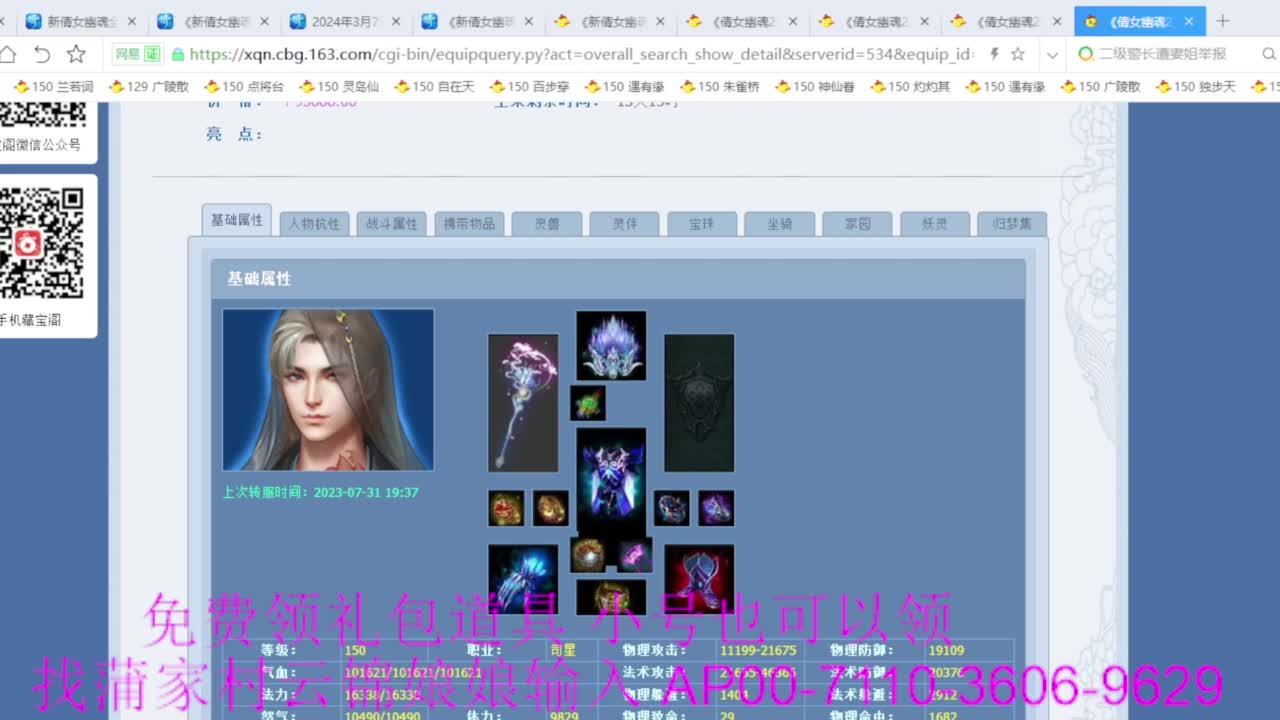Open the 携带物品 tab
This screenshot has height=720, width=1280.
(x=469, y=224)
